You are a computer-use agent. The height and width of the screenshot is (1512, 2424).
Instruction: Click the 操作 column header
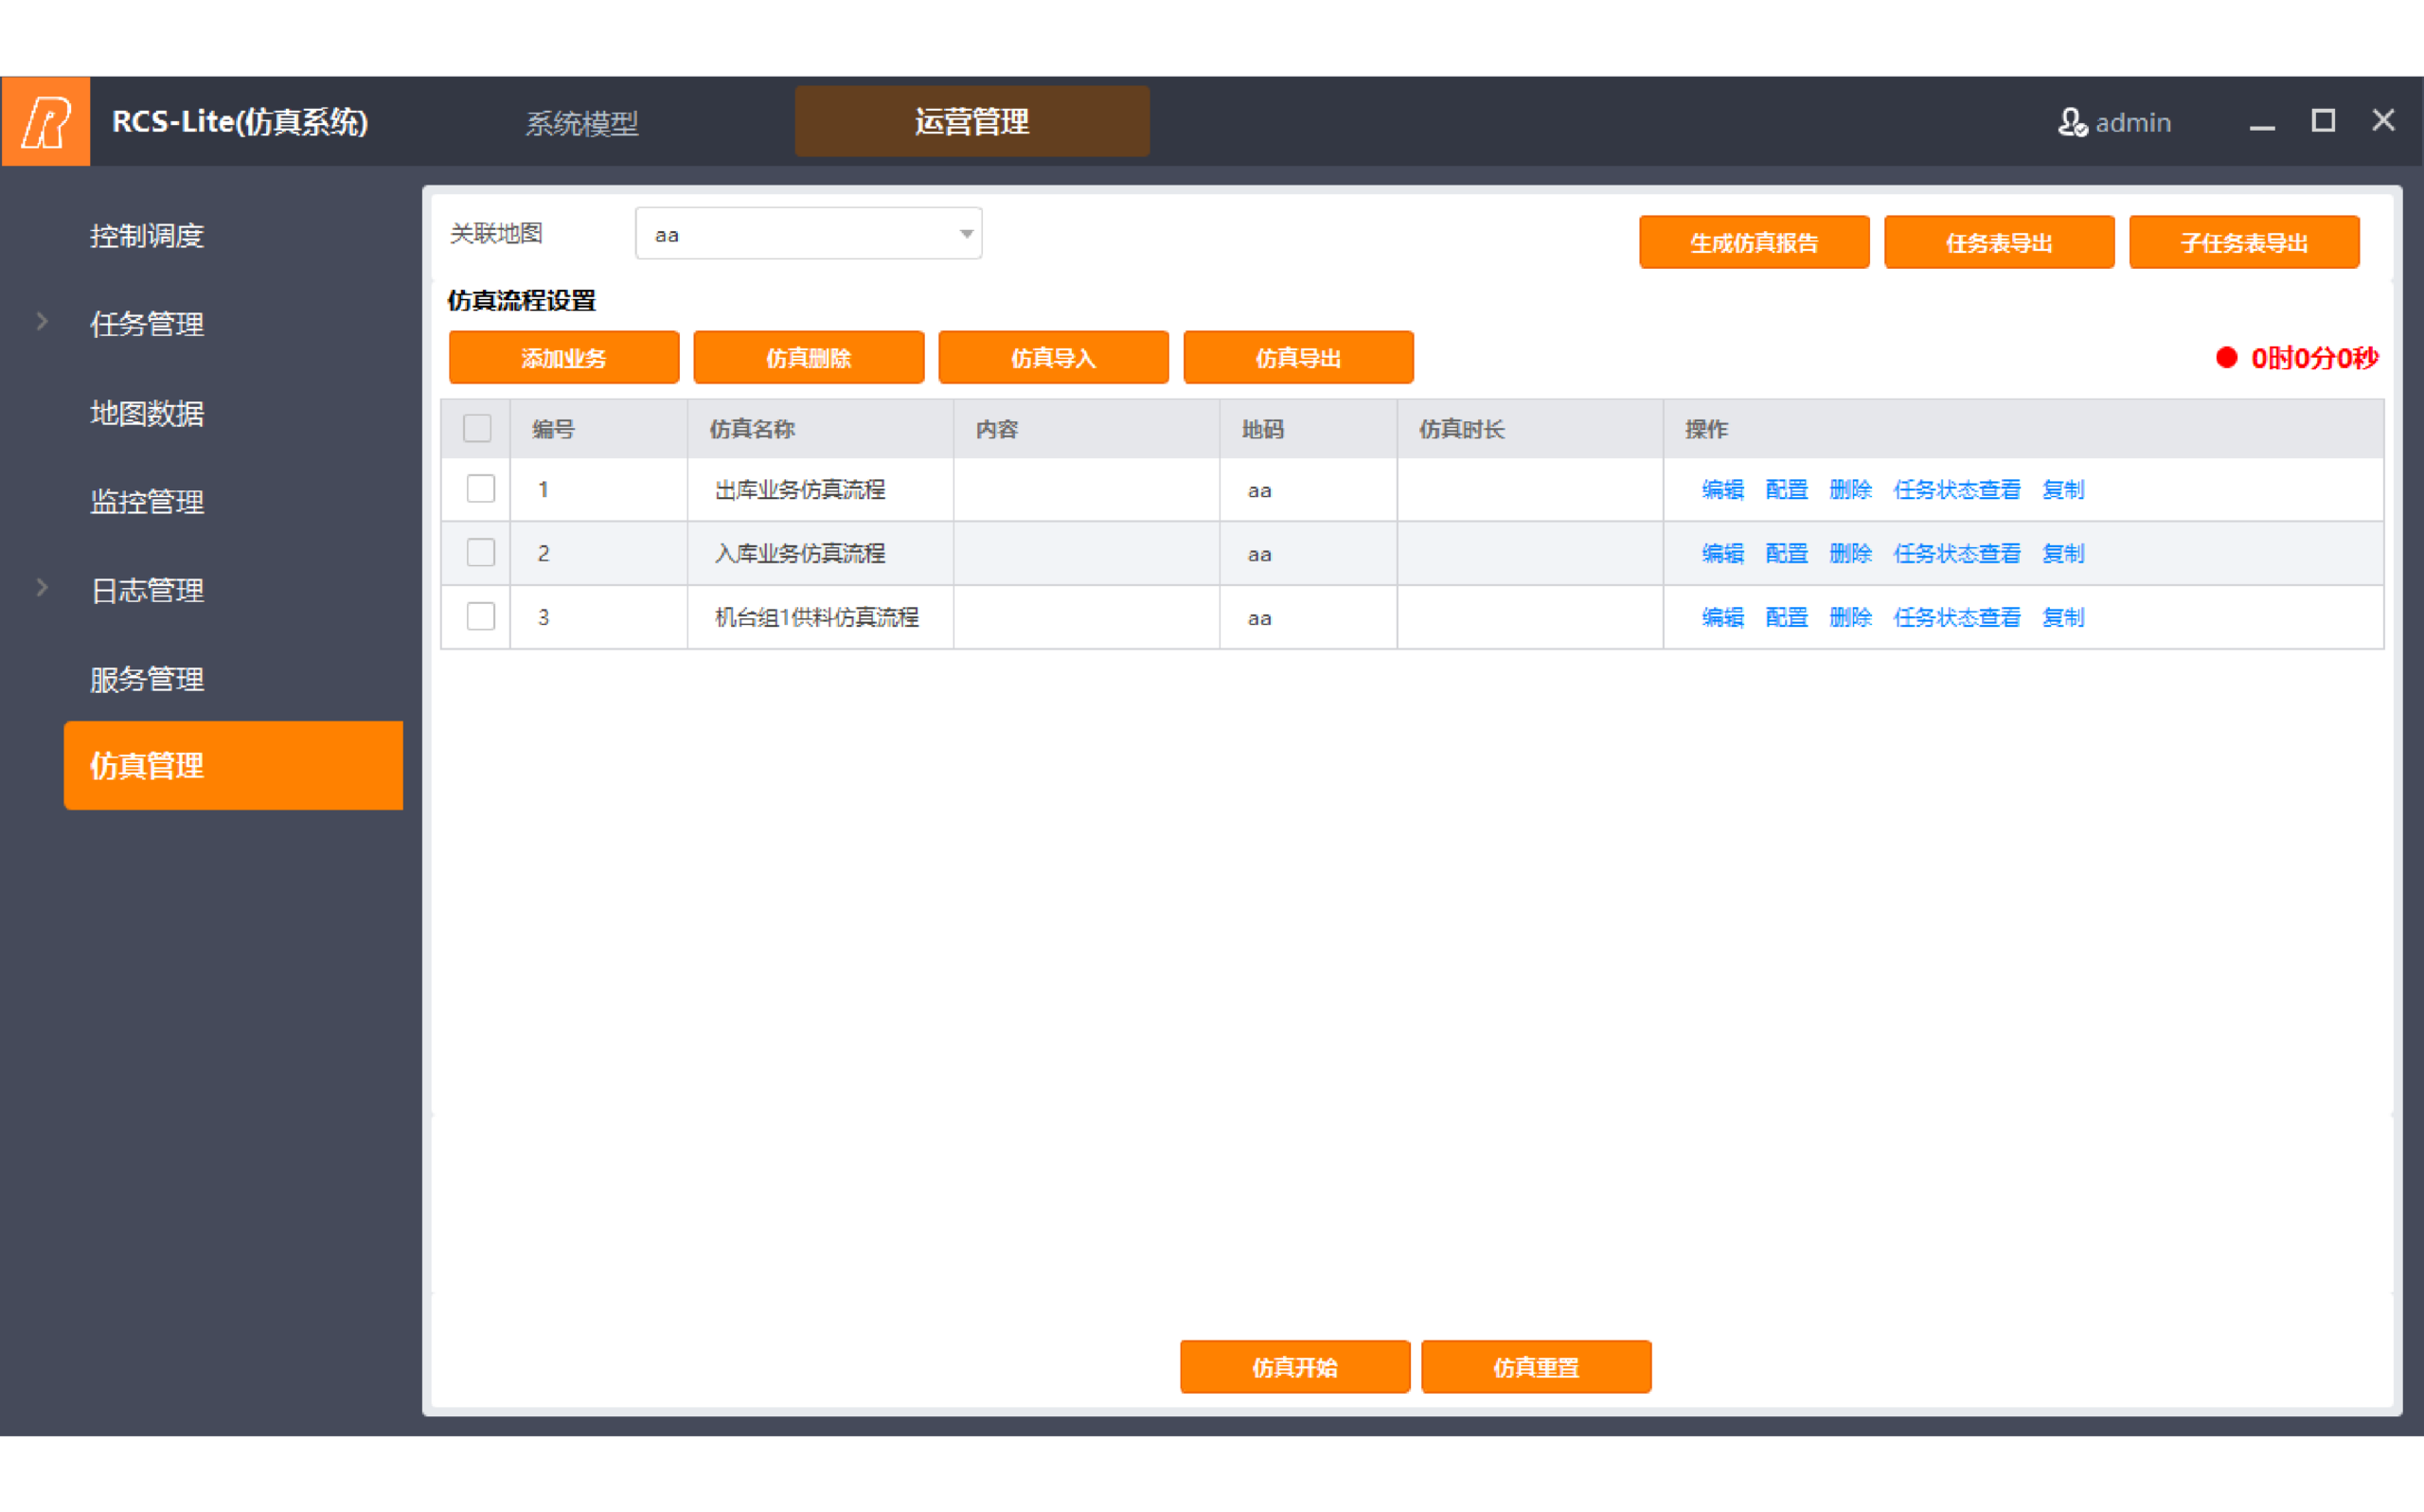pyautogui.click(x=2023, y=429)
